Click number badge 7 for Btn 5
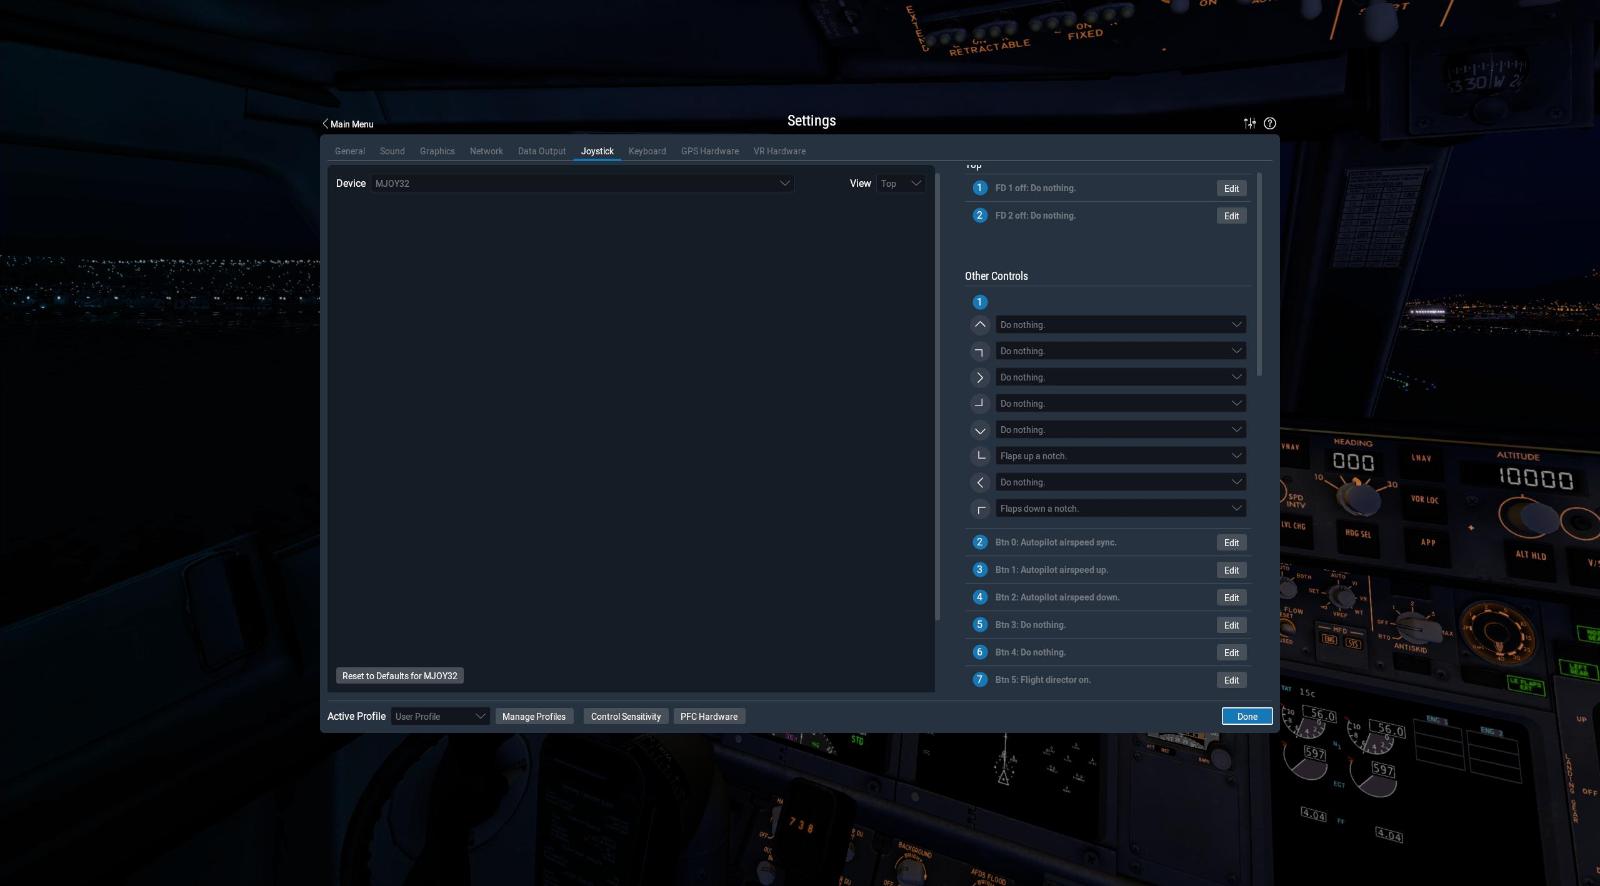 980,680
